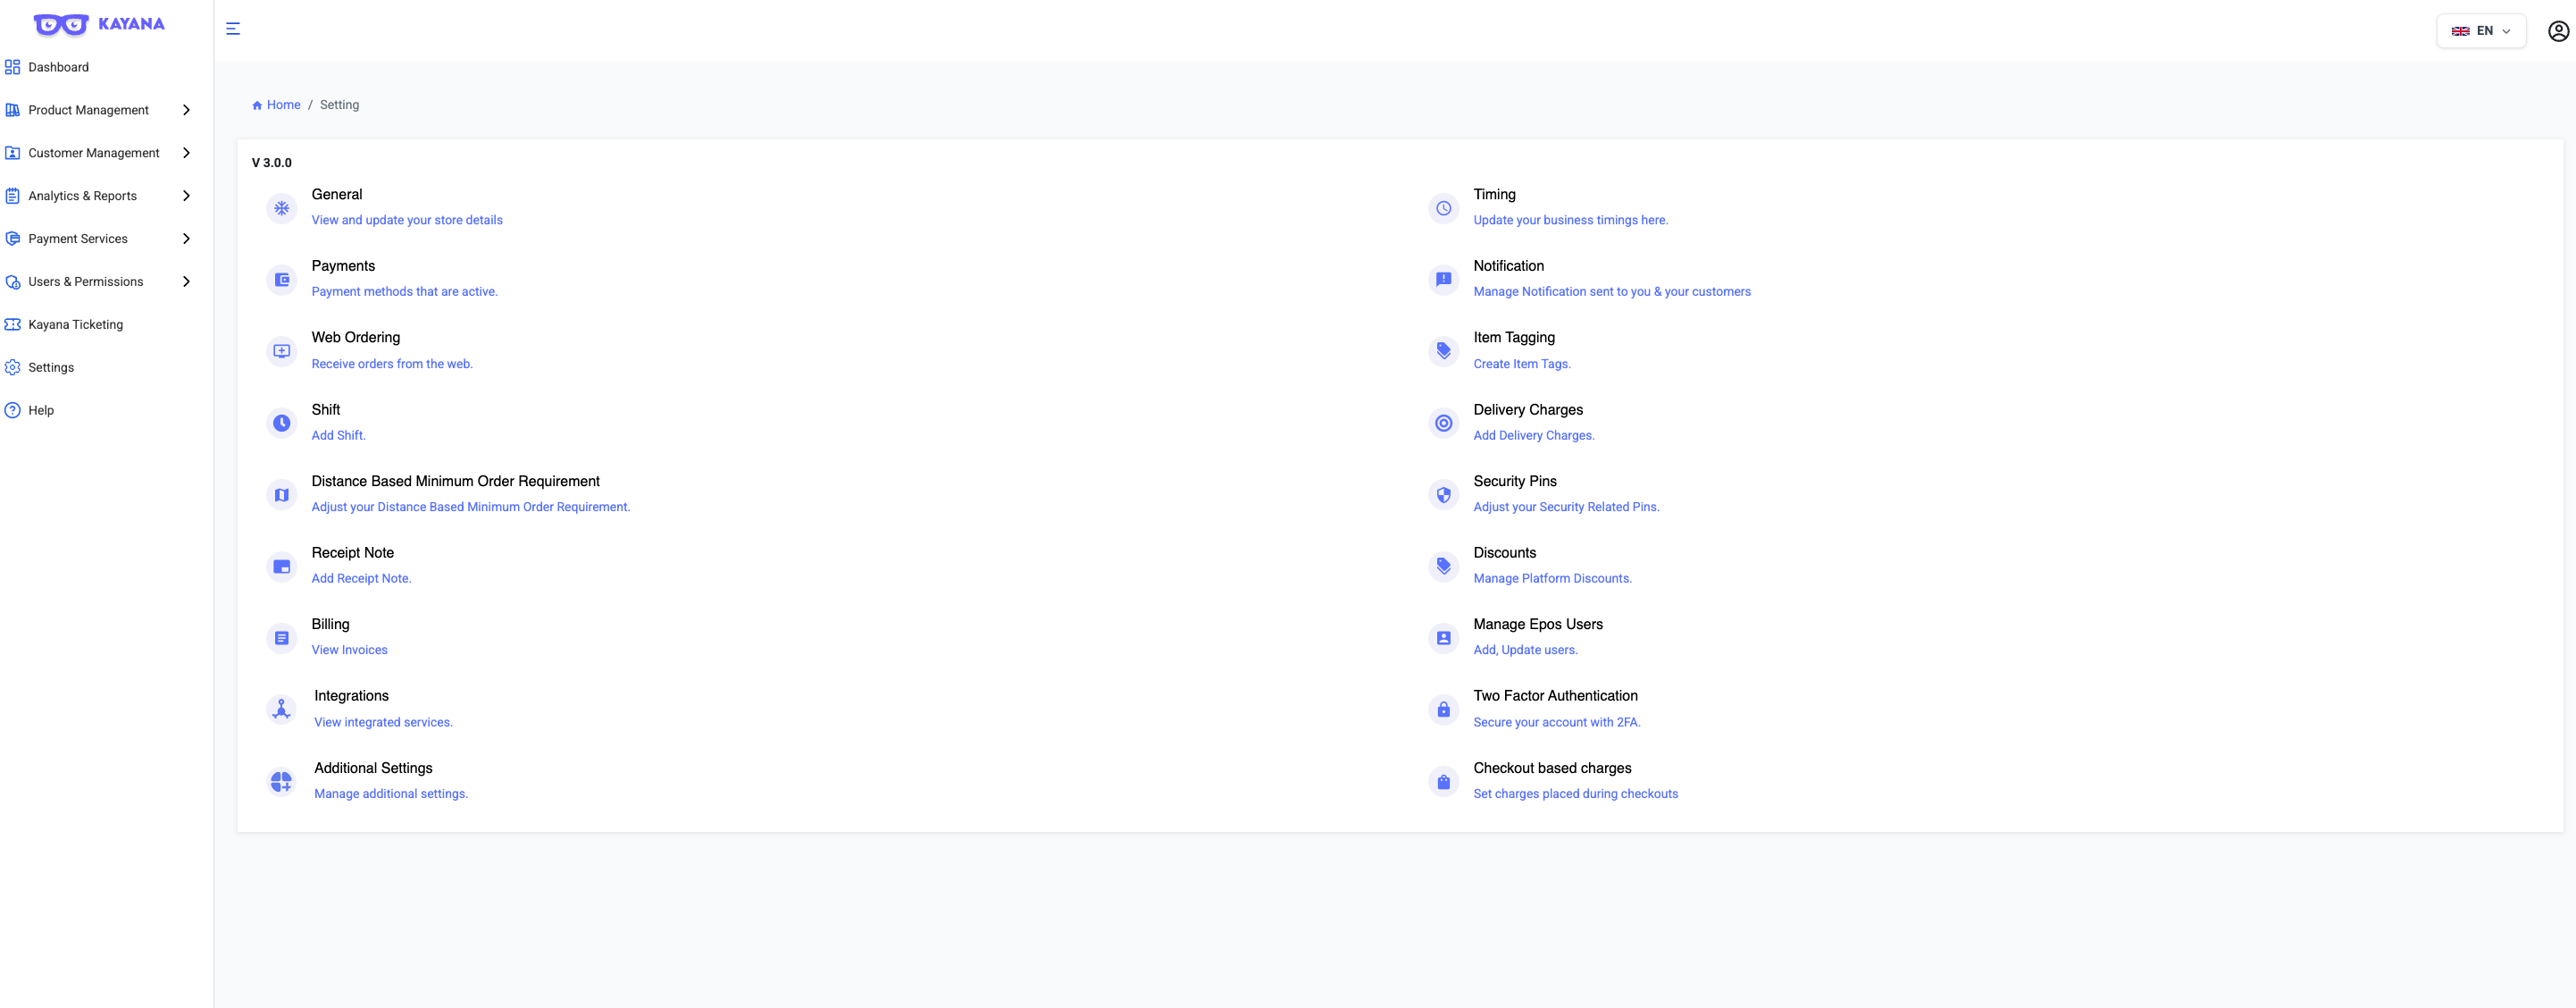
Task: Click the Receipt Note icon
Action: click(x=282, y=566)
